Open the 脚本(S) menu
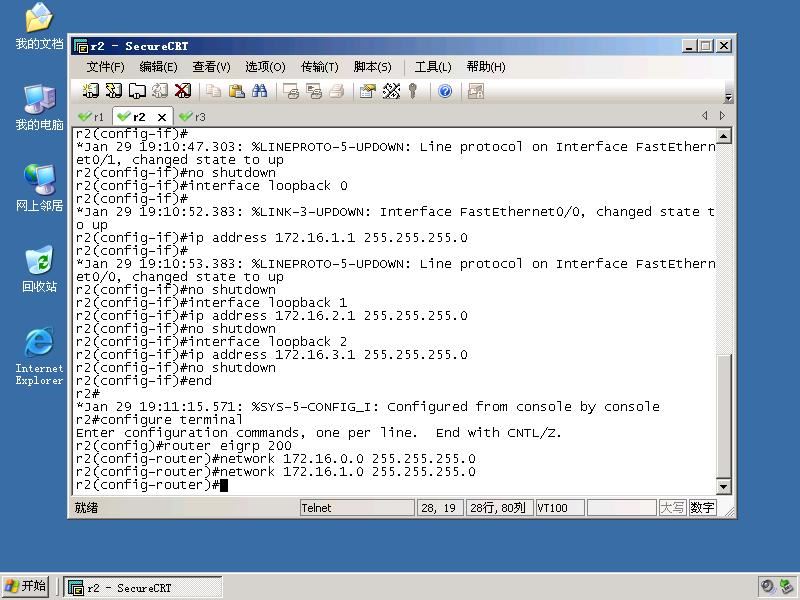Screen dimensions: 800x600 click(372, 67)
